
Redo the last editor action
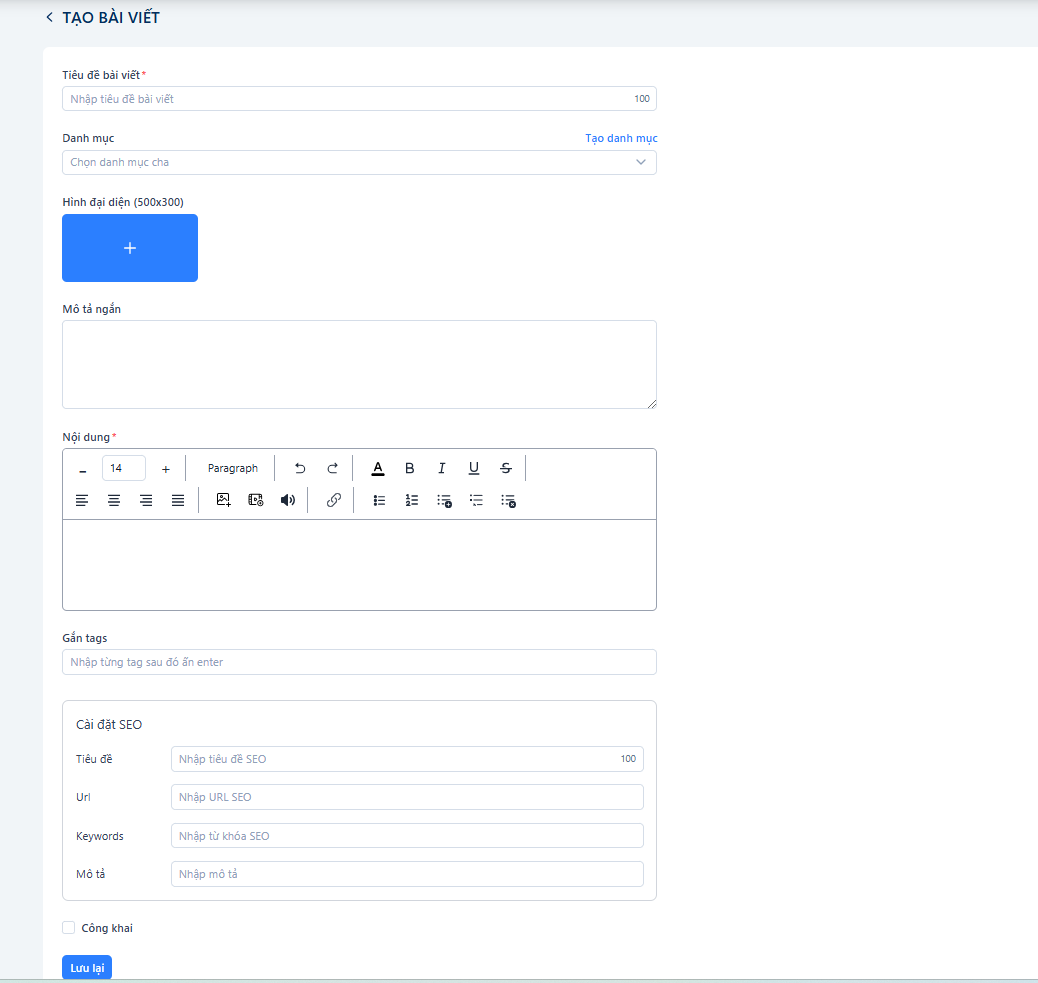click(x=332, y=468)
